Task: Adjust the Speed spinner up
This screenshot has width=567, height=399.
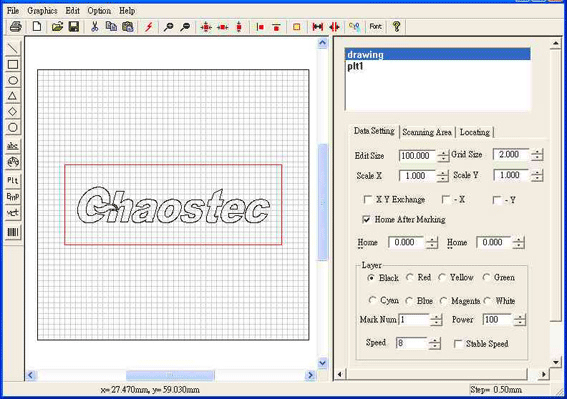Action: 434,340
